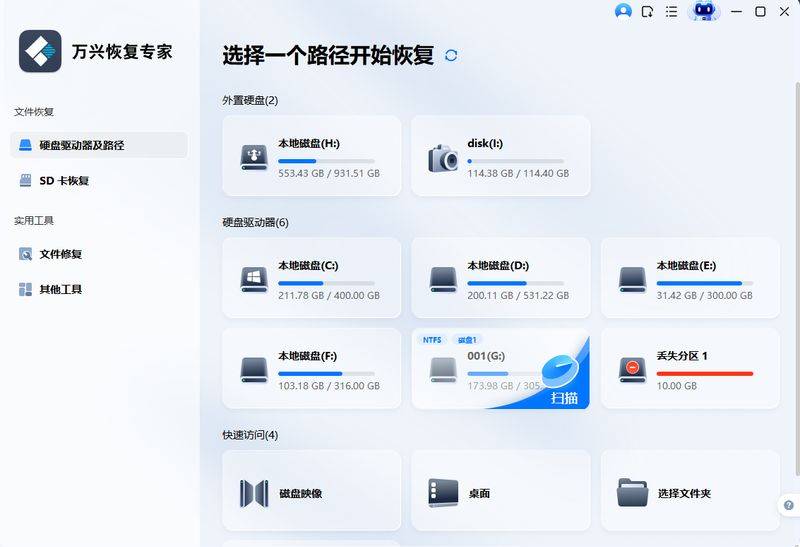The width and height of the screenshot is (800, 547).
Task: Click the lost partition red drive icon
Action: [x=632, y=369]
